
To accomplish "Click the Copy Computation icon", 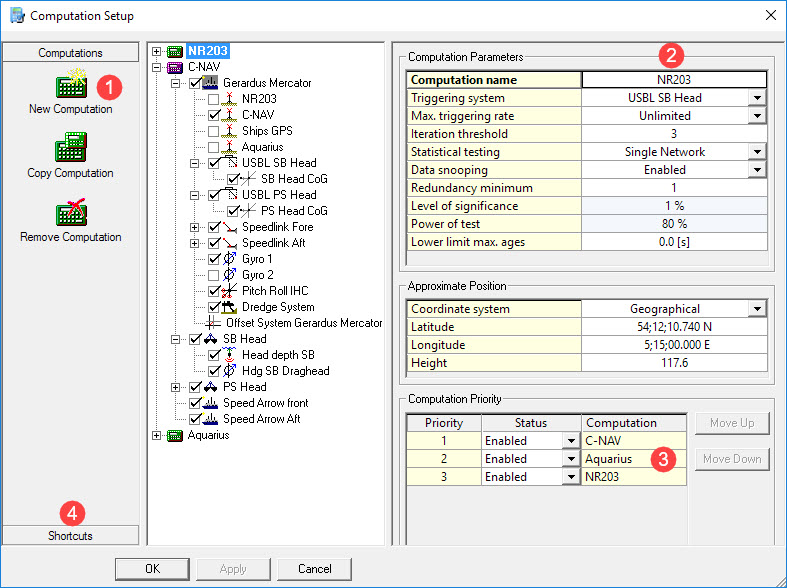I will 70,149.
